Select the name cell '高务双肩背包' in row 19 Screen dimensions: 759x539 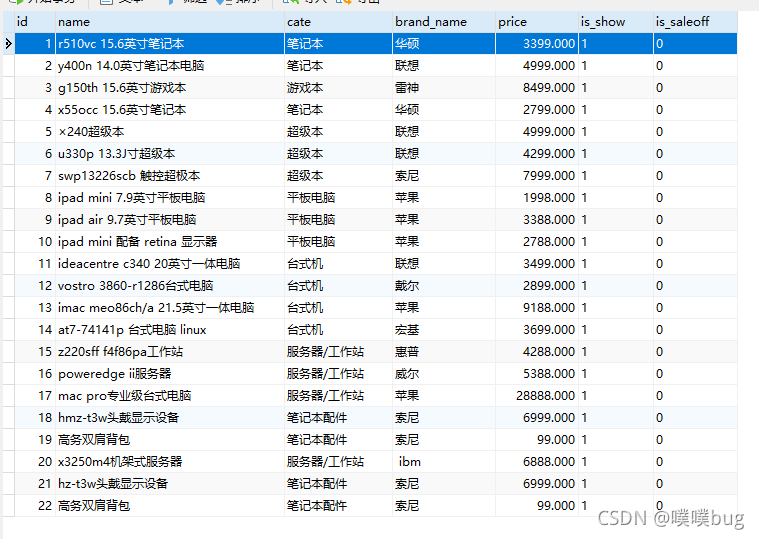pos(169,440)
